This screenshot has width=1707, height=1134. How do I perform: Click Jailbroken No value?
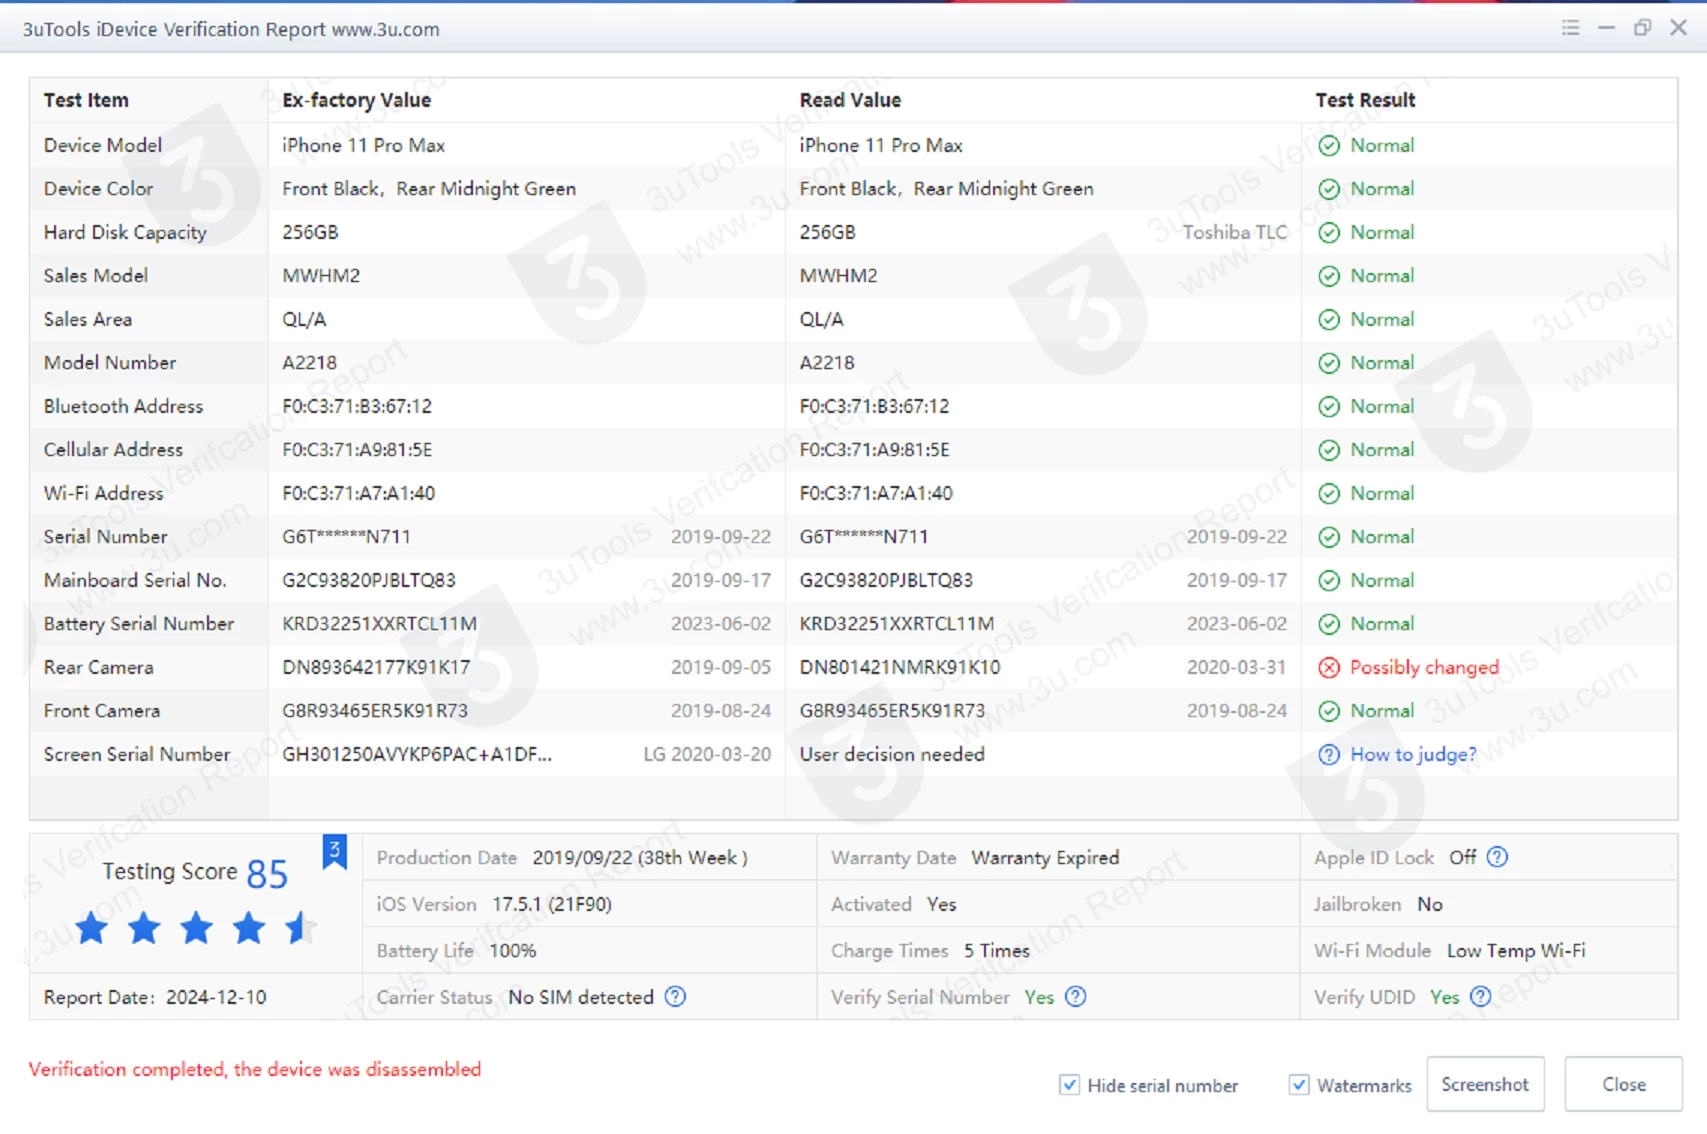point(1430,904)
